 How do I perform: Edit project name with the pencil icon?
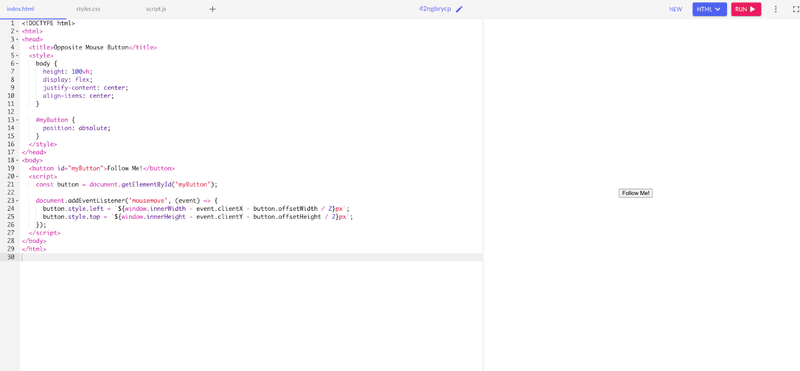click(x=459, y=9)
